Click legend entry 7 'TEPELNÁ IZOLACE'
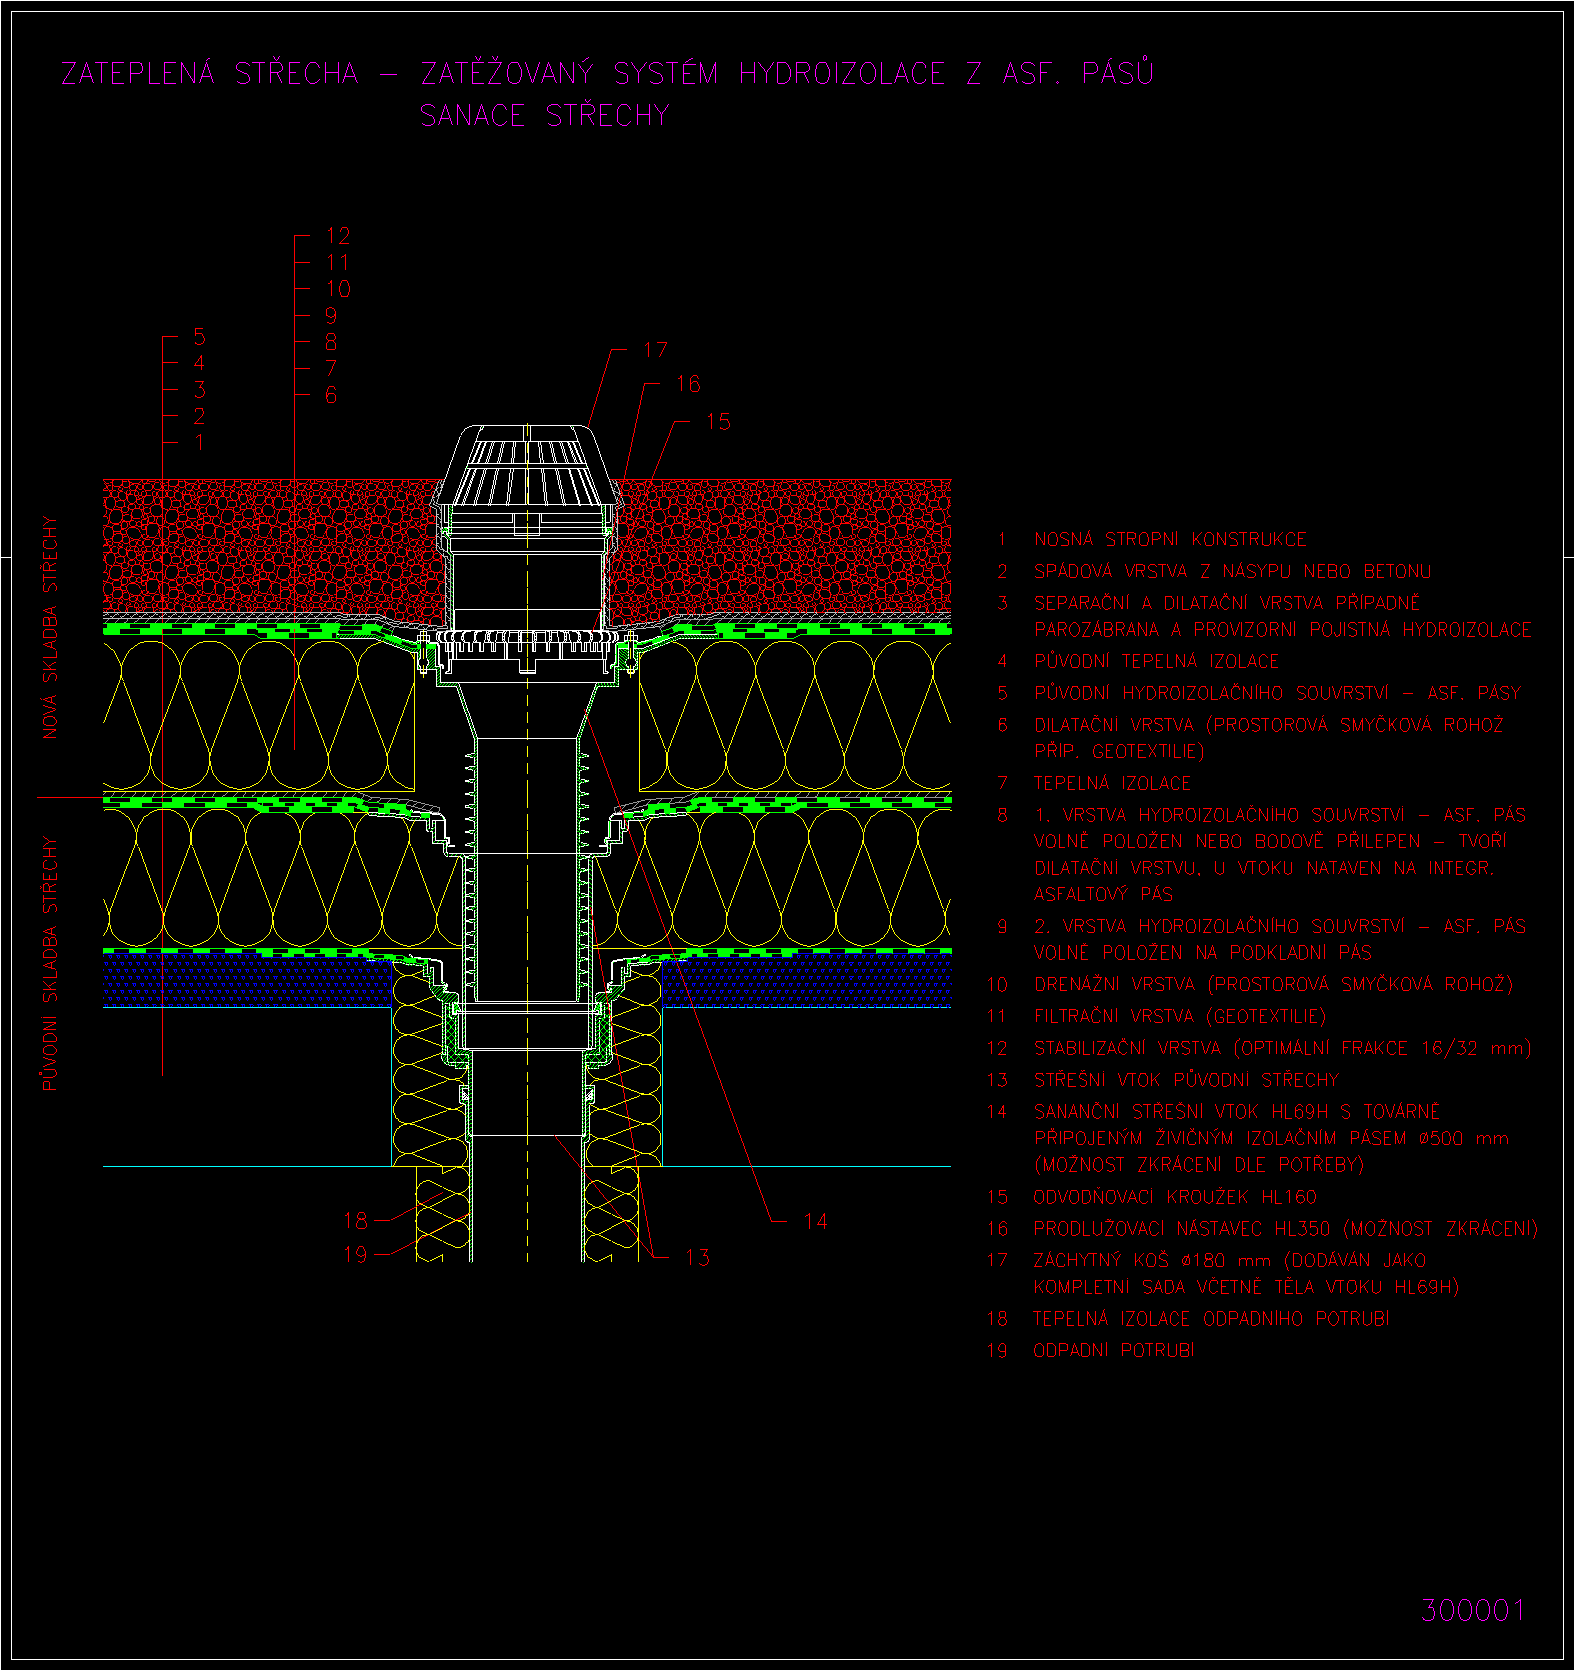 (x=1112, y=783)
